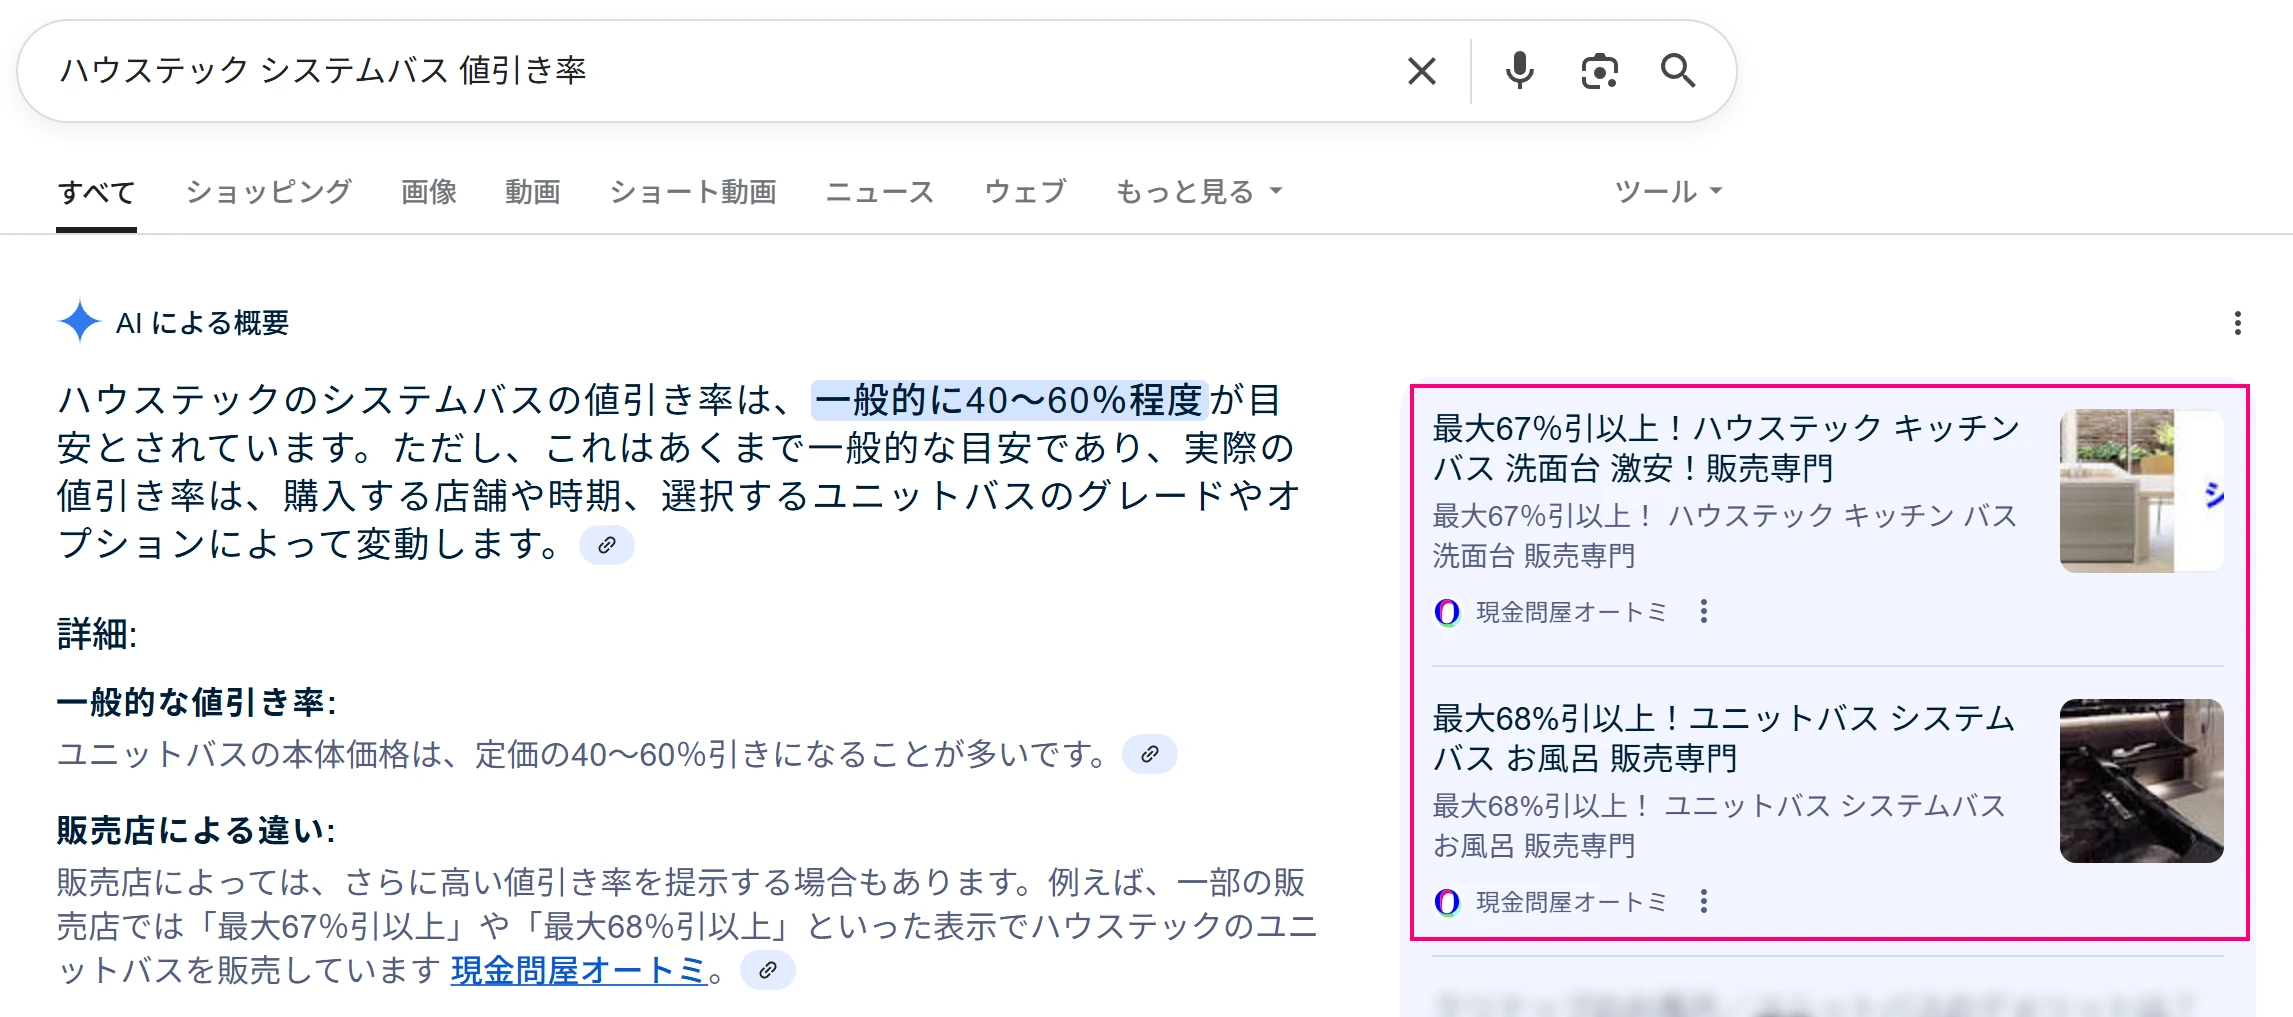The width and height of the screenshot is (2293, 1017).
Task: Open image search with the camera lens icon
Action: [x=1599, y=71]
